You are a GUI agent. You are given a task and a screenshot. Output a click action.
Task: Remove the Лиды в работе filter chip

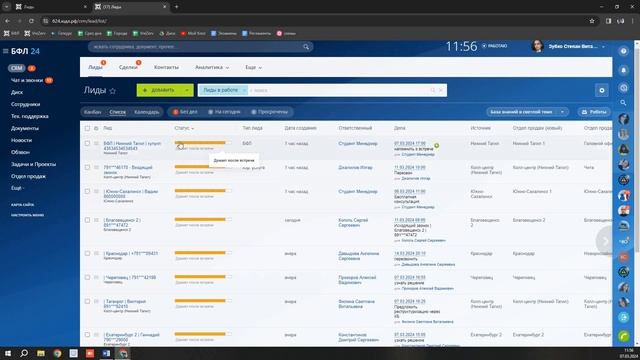244,90
